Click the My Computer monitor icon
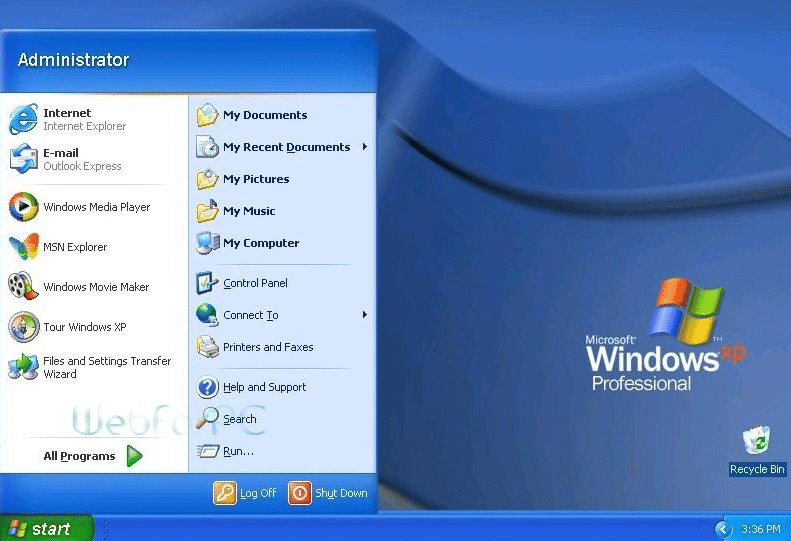791x541 pixels. pos(207,243)
